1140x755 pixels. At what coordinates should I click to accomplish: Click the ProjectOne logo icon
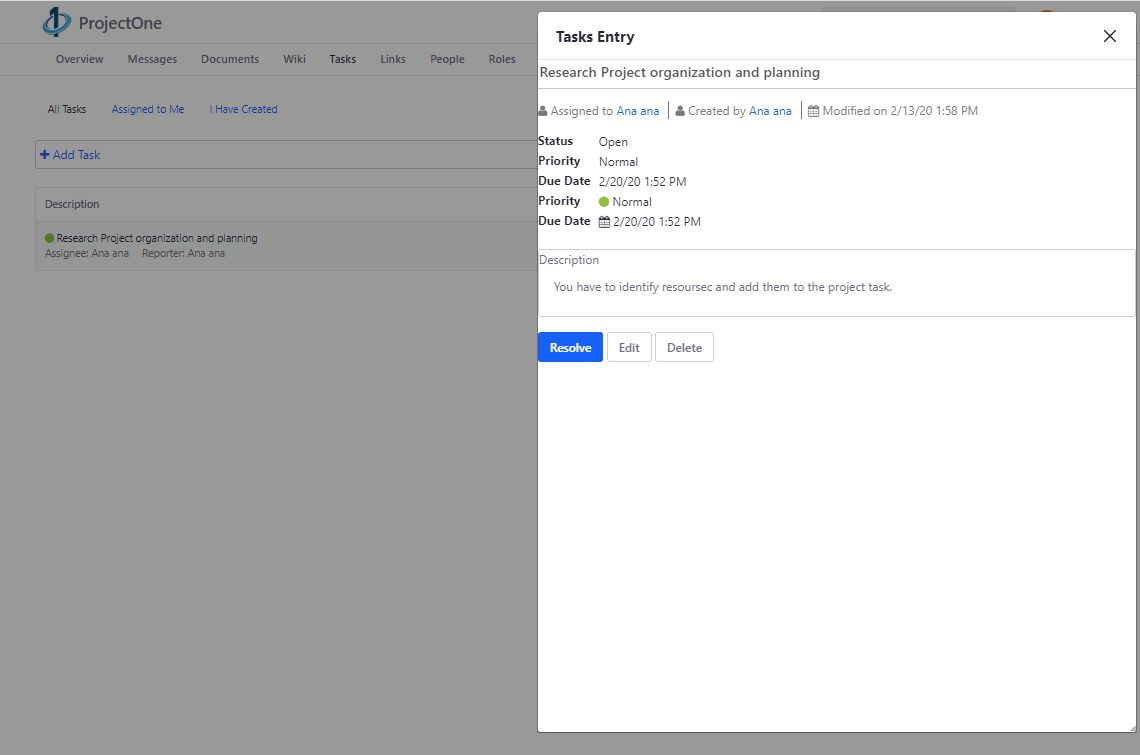[x=57, y=22]
